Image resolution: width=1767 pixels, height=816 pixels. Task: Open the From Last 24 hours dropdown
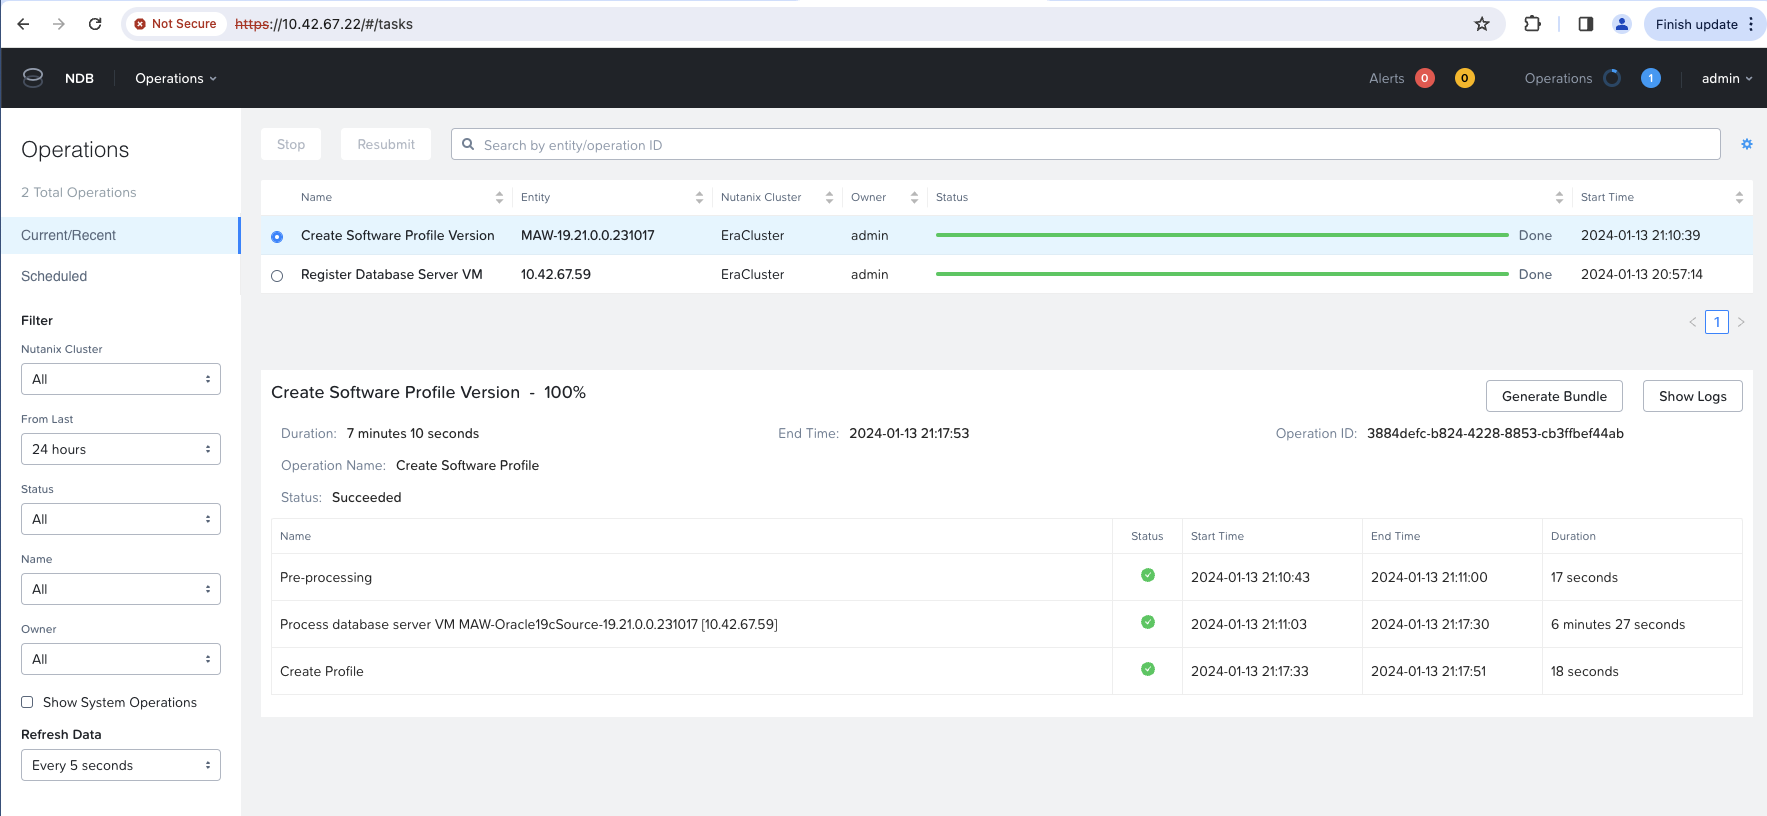click(120, 449)
